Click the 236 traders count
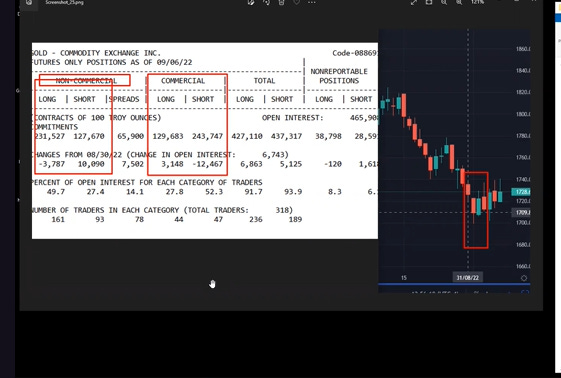Image resolution: width=561 pixels, height=378 pixels. tap(255, 220)
